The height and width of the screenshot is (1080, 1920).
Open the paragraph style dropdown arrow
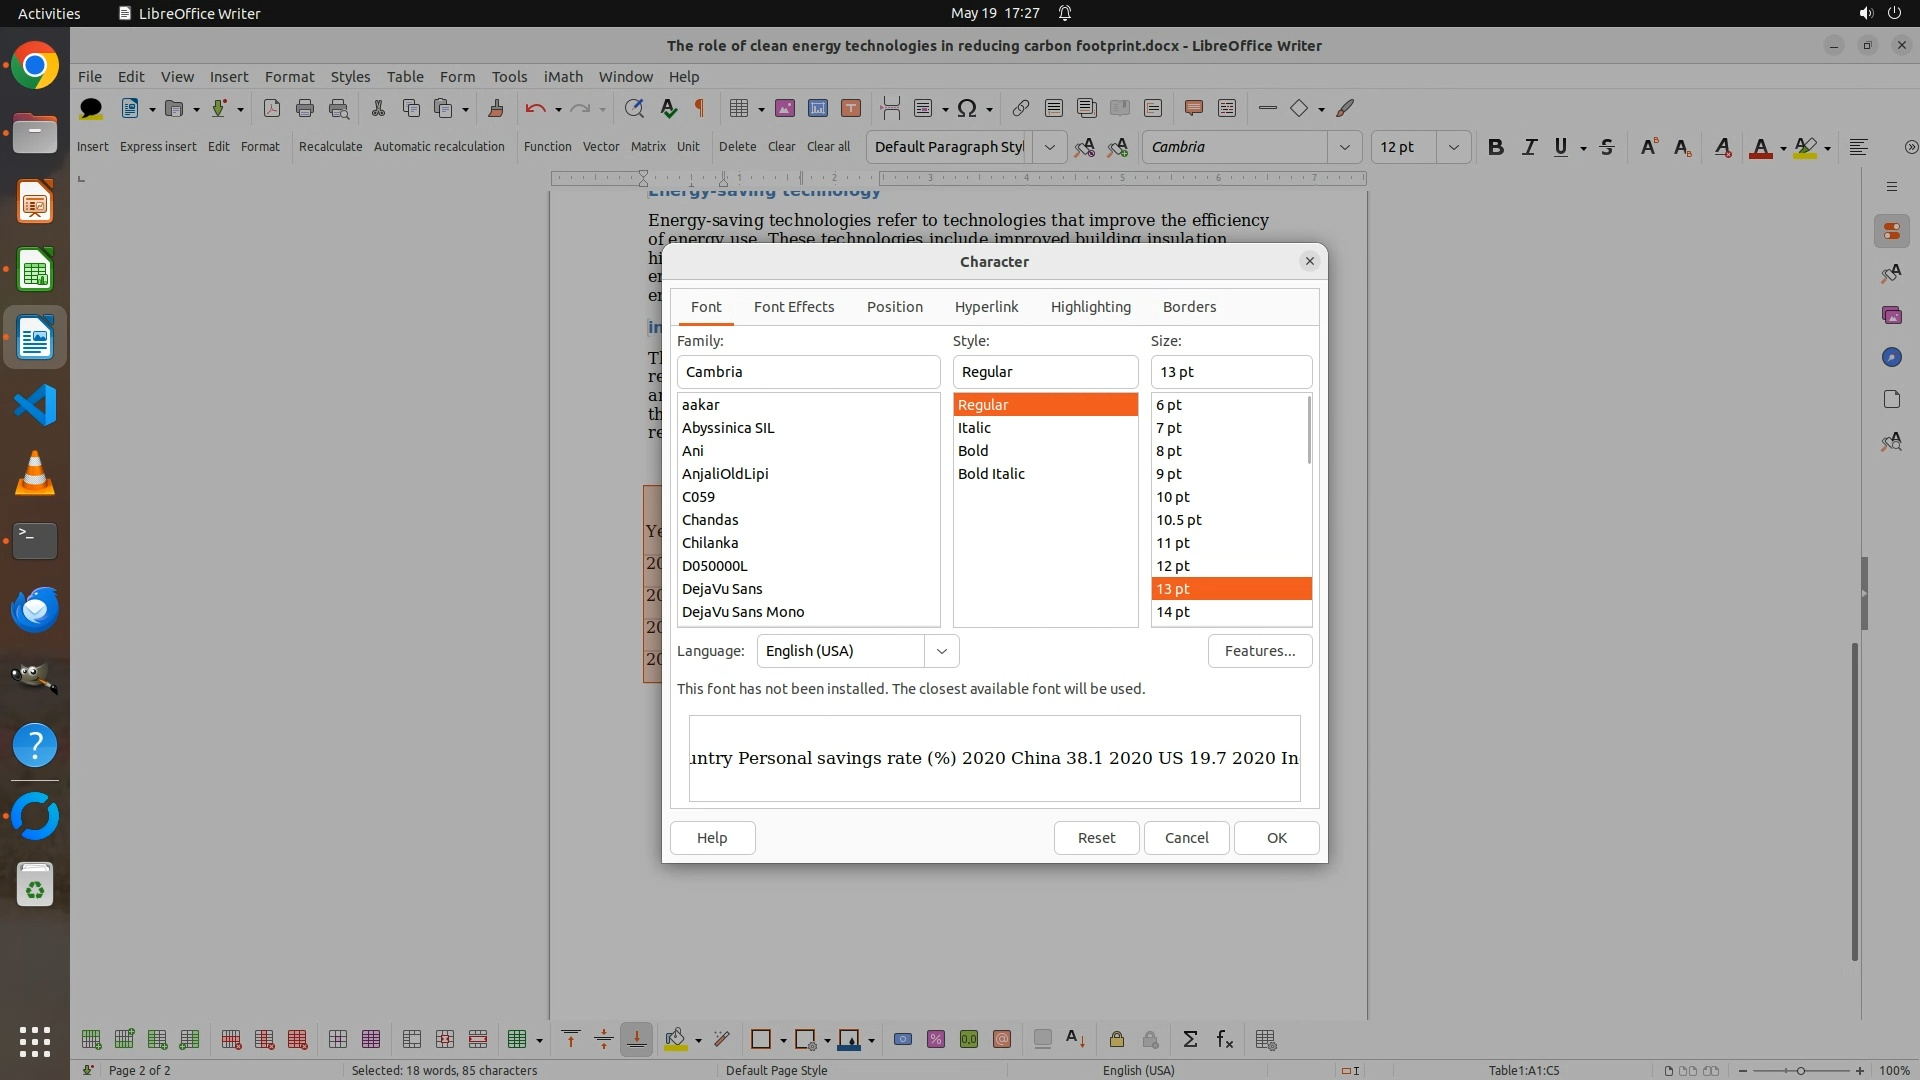click(x=1049, y=147)
